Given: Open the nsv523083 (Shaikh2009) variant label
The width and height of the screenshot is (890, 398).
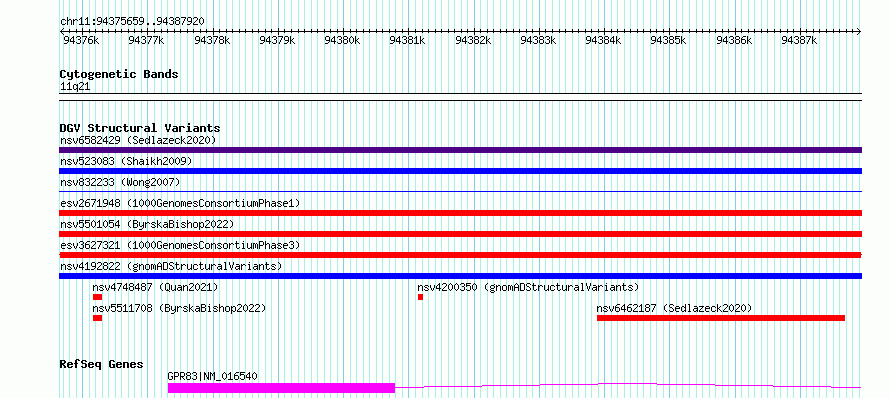Looking at the screenshot, I should click(x=126, y=161).
